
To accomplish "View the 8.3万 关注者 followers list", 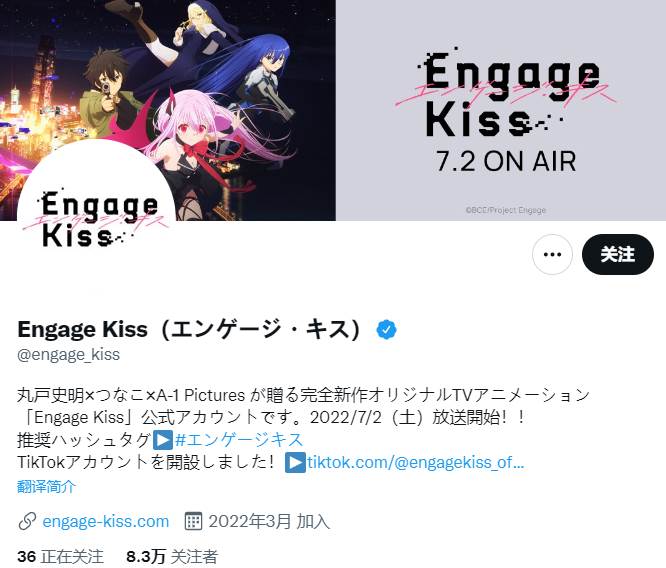I will pos(172,557).
